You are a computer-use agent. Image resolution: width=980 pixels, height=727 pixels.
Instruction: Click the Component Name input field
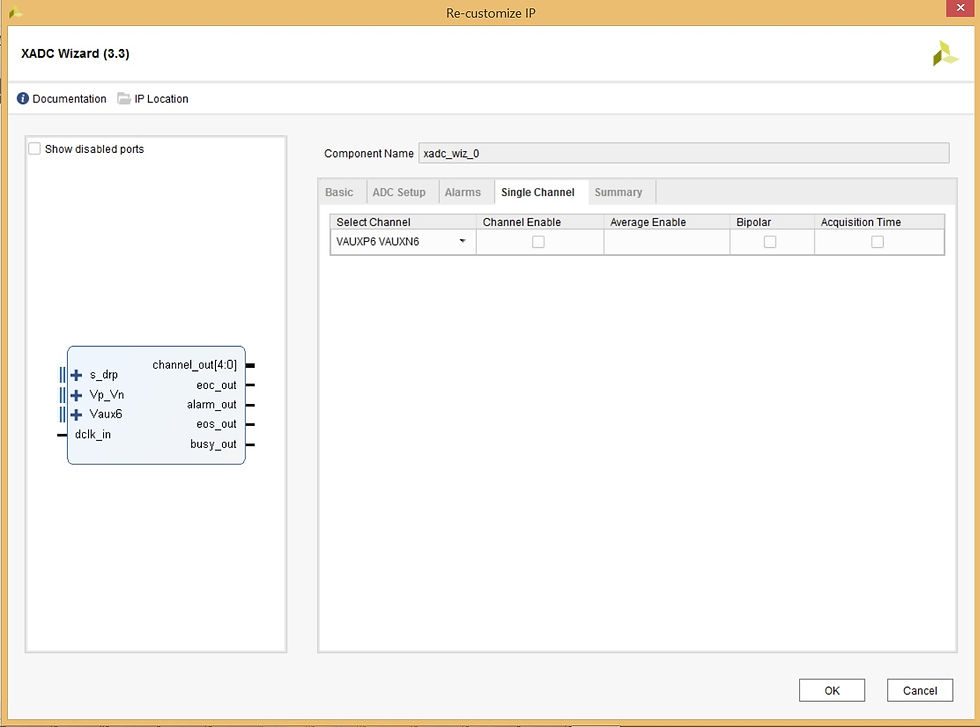[x=684, y=152]
